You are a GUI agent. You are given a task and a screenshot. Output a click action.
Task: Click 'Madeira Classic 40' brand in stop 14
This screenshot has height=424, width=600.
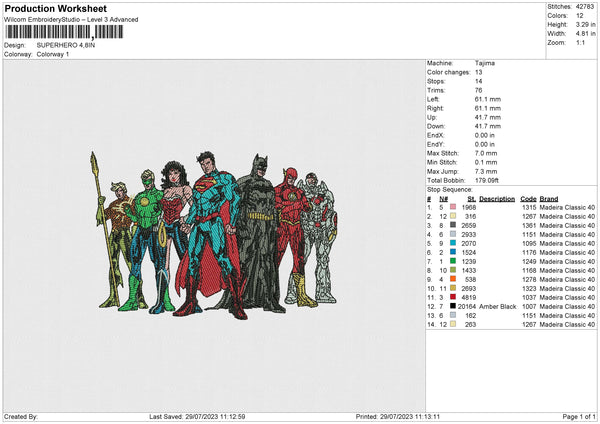point(567,324)
